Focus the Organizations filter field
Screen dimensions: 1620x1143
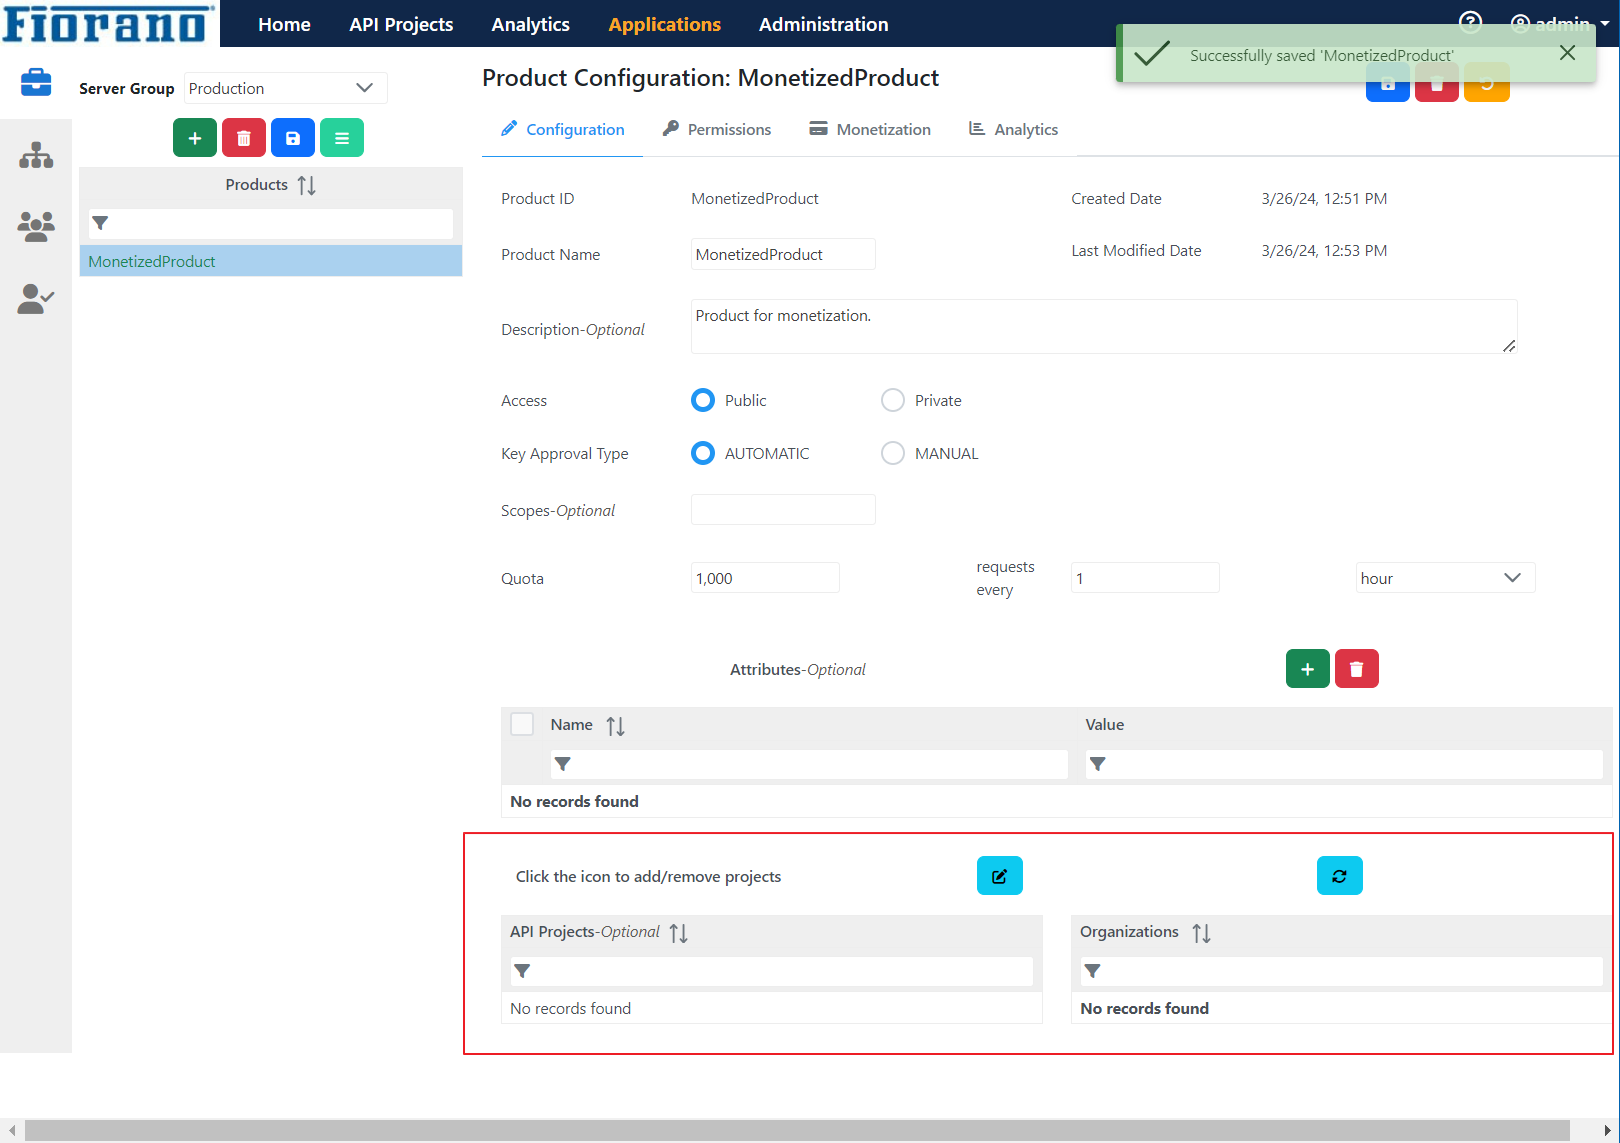1342,971
